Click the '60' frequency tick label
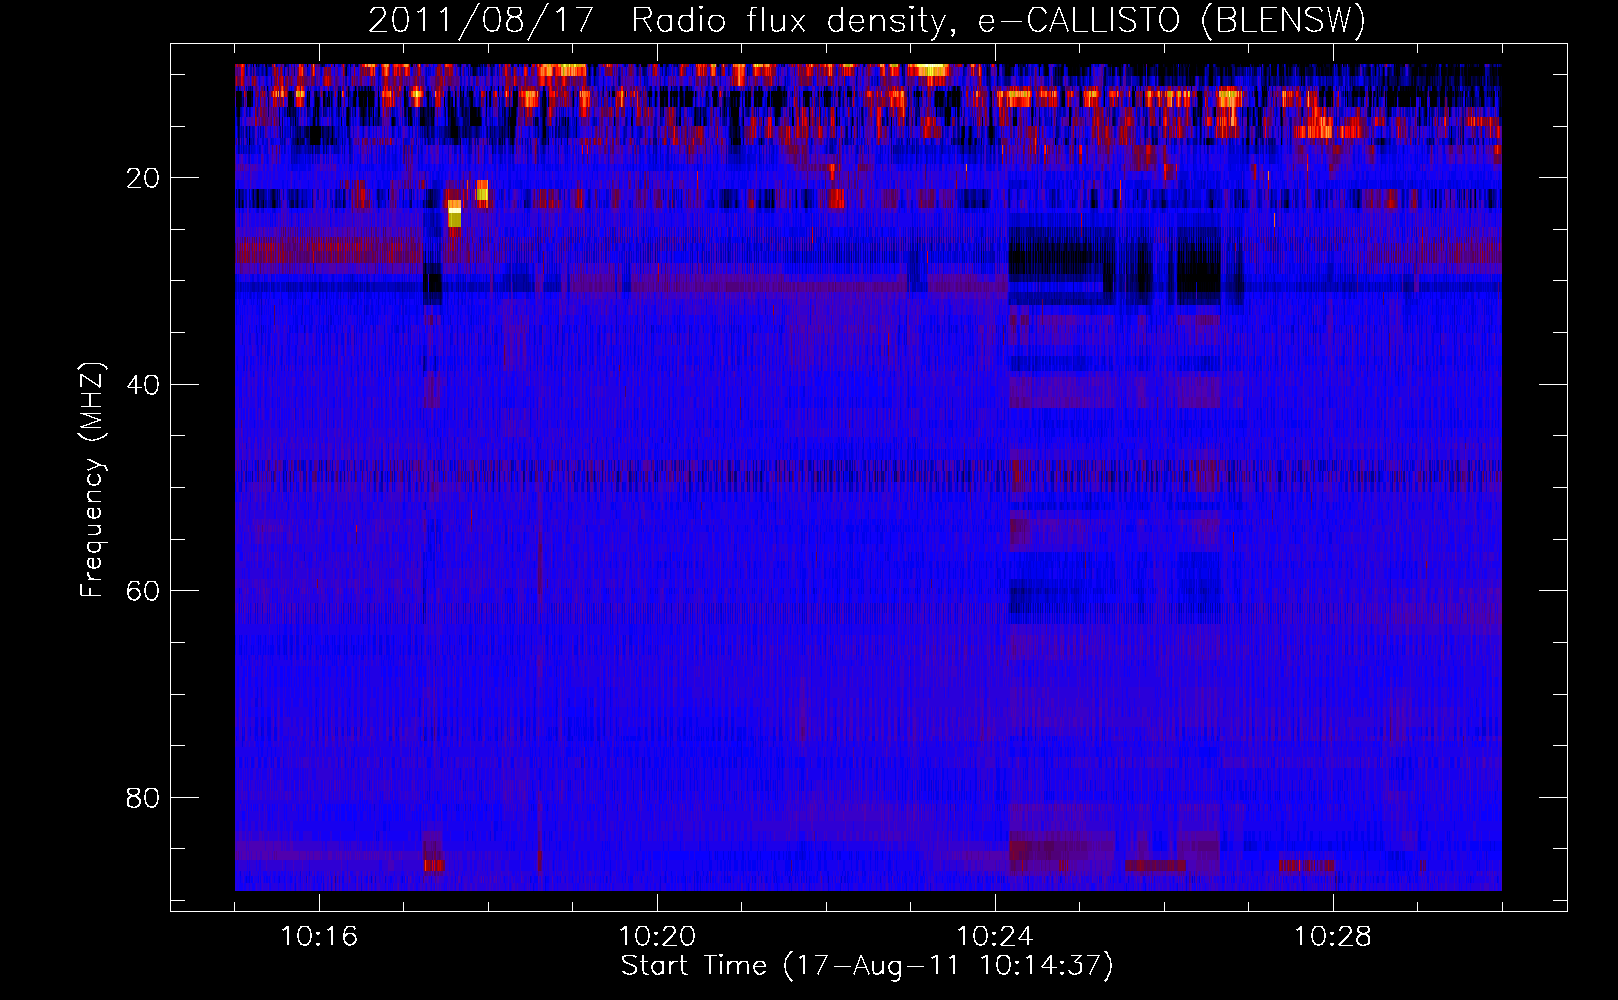This screenshot has height=1000, width=1618. [x=144, y=591]
